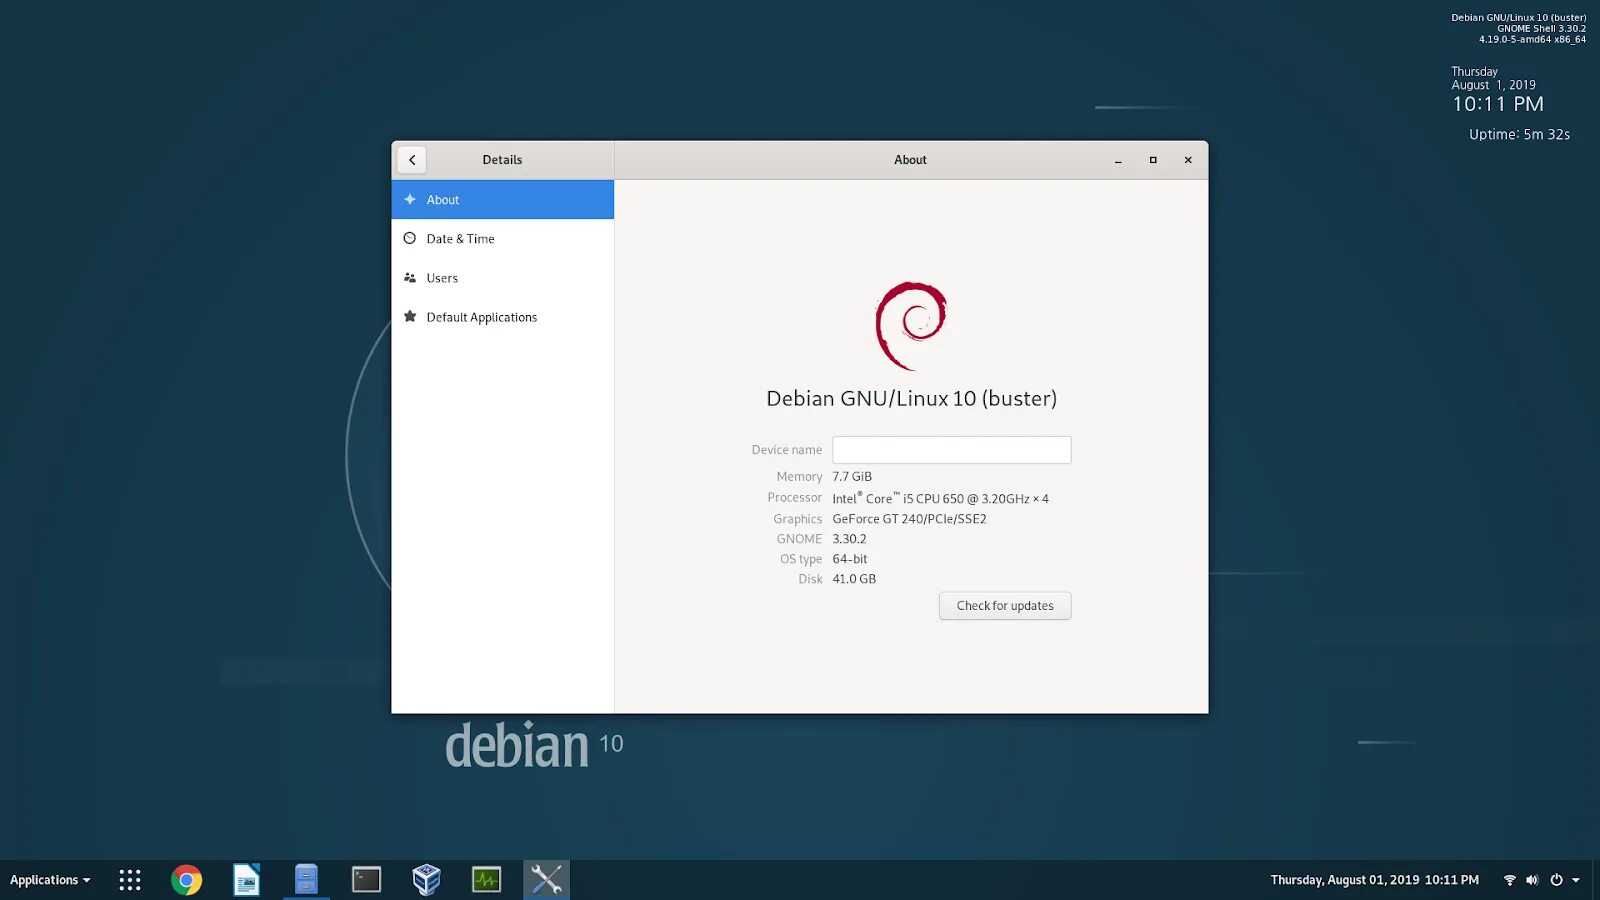The image size is (1600, 900).
Task: Click the clock icon beside Date & Time
Action: point(410,239)
